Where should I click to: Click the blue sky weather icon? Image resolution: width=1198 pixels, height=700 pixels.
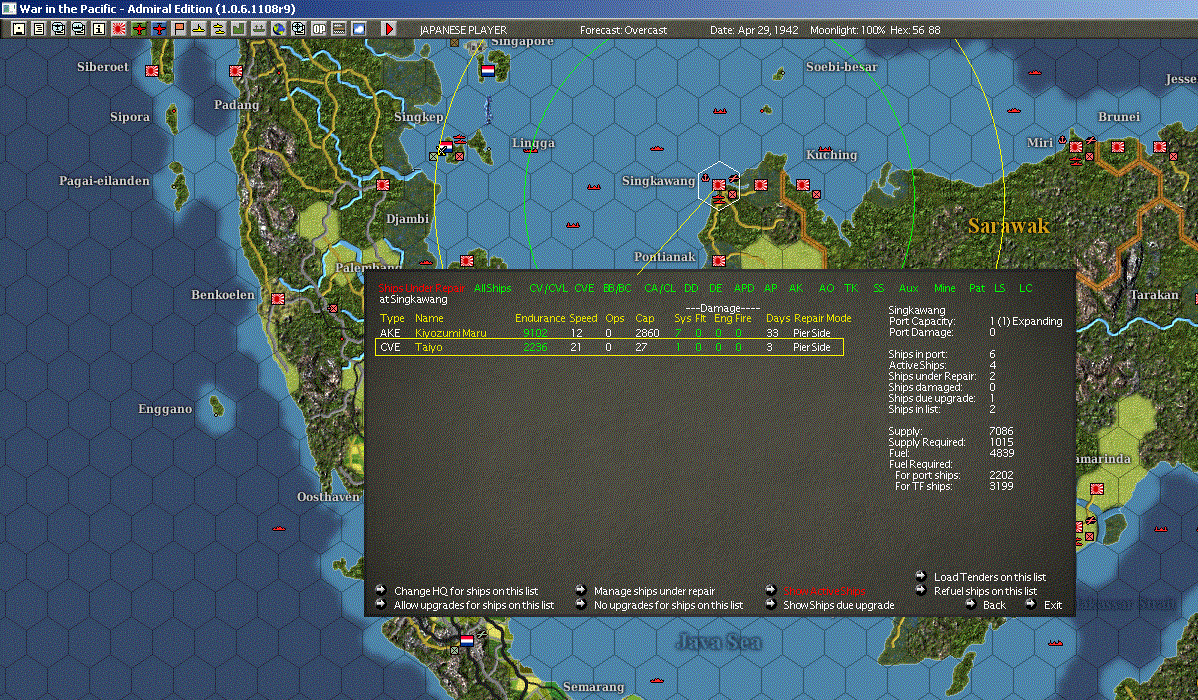358,29
